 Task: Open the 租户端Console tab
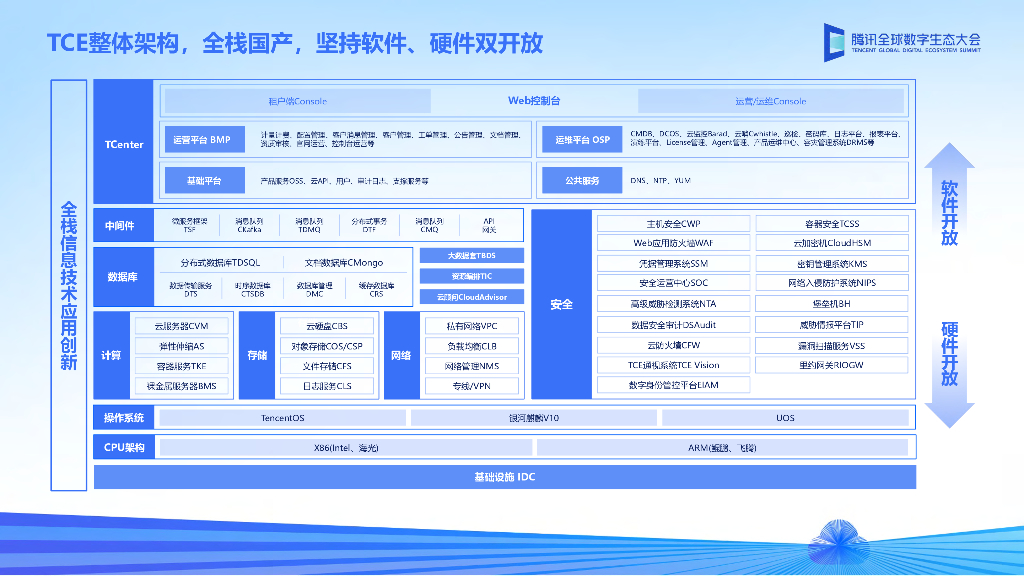[x=297, y=101]
